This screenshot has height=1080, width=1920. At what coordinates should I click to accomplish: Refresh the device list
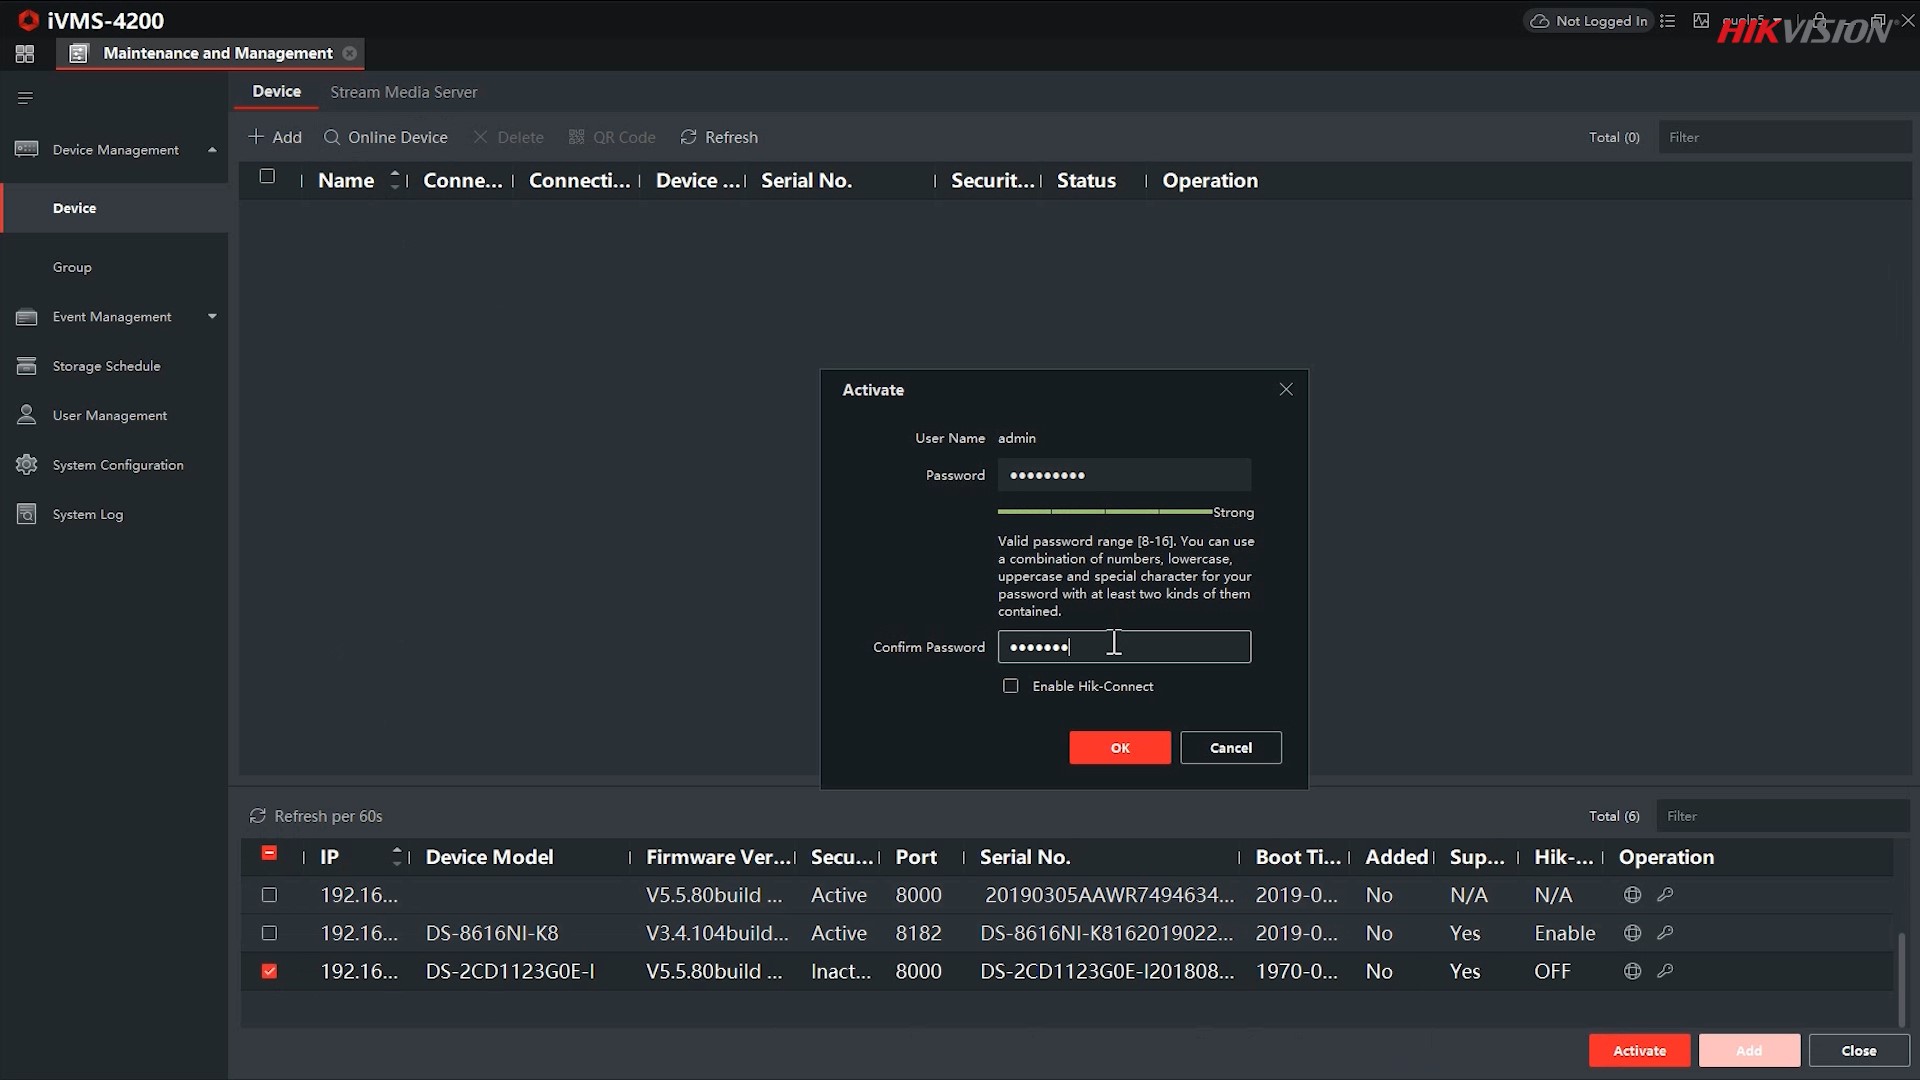pos(718,137)
